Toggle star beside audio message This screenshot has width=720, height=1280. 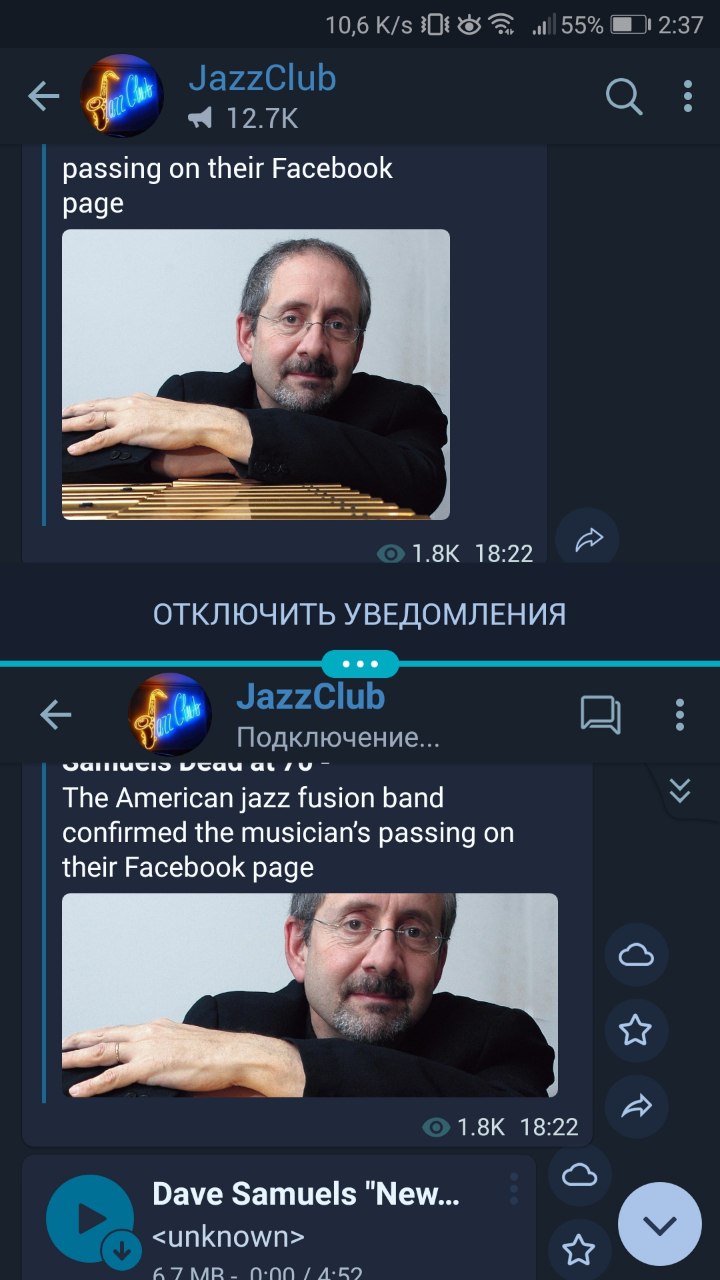(x=579, y=1249)
